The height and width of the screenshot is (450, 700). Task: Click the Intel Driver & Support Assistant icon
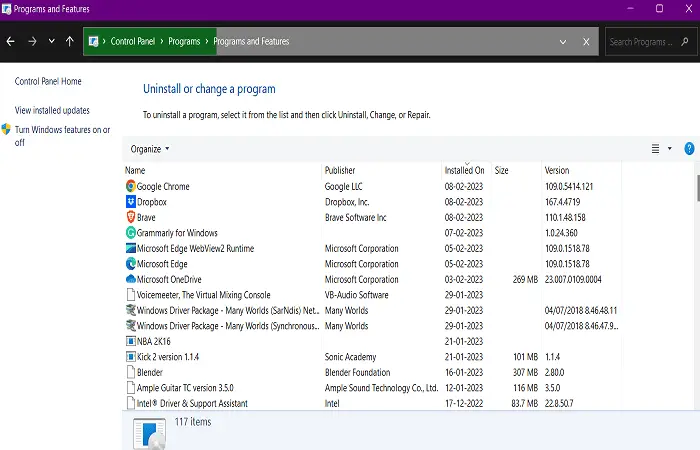[x=130, y=403]
